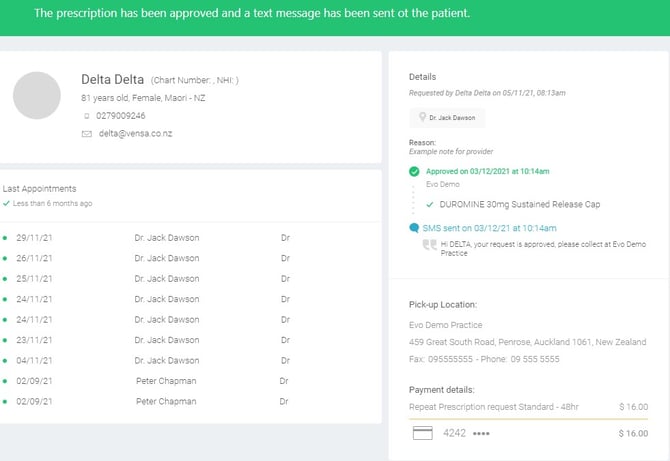Click the SMS speech bubble icon
670x461 pixels.
pyautogui.click(x=414, y=228)
